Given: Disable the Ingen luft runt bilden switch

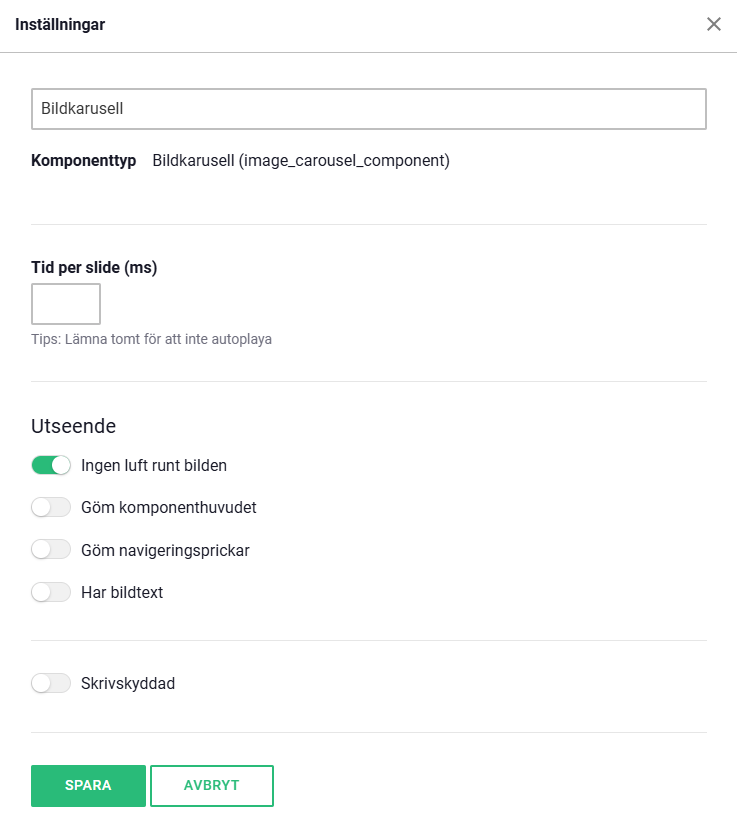Looking at the screenshot, I should (x=51, y=465).
